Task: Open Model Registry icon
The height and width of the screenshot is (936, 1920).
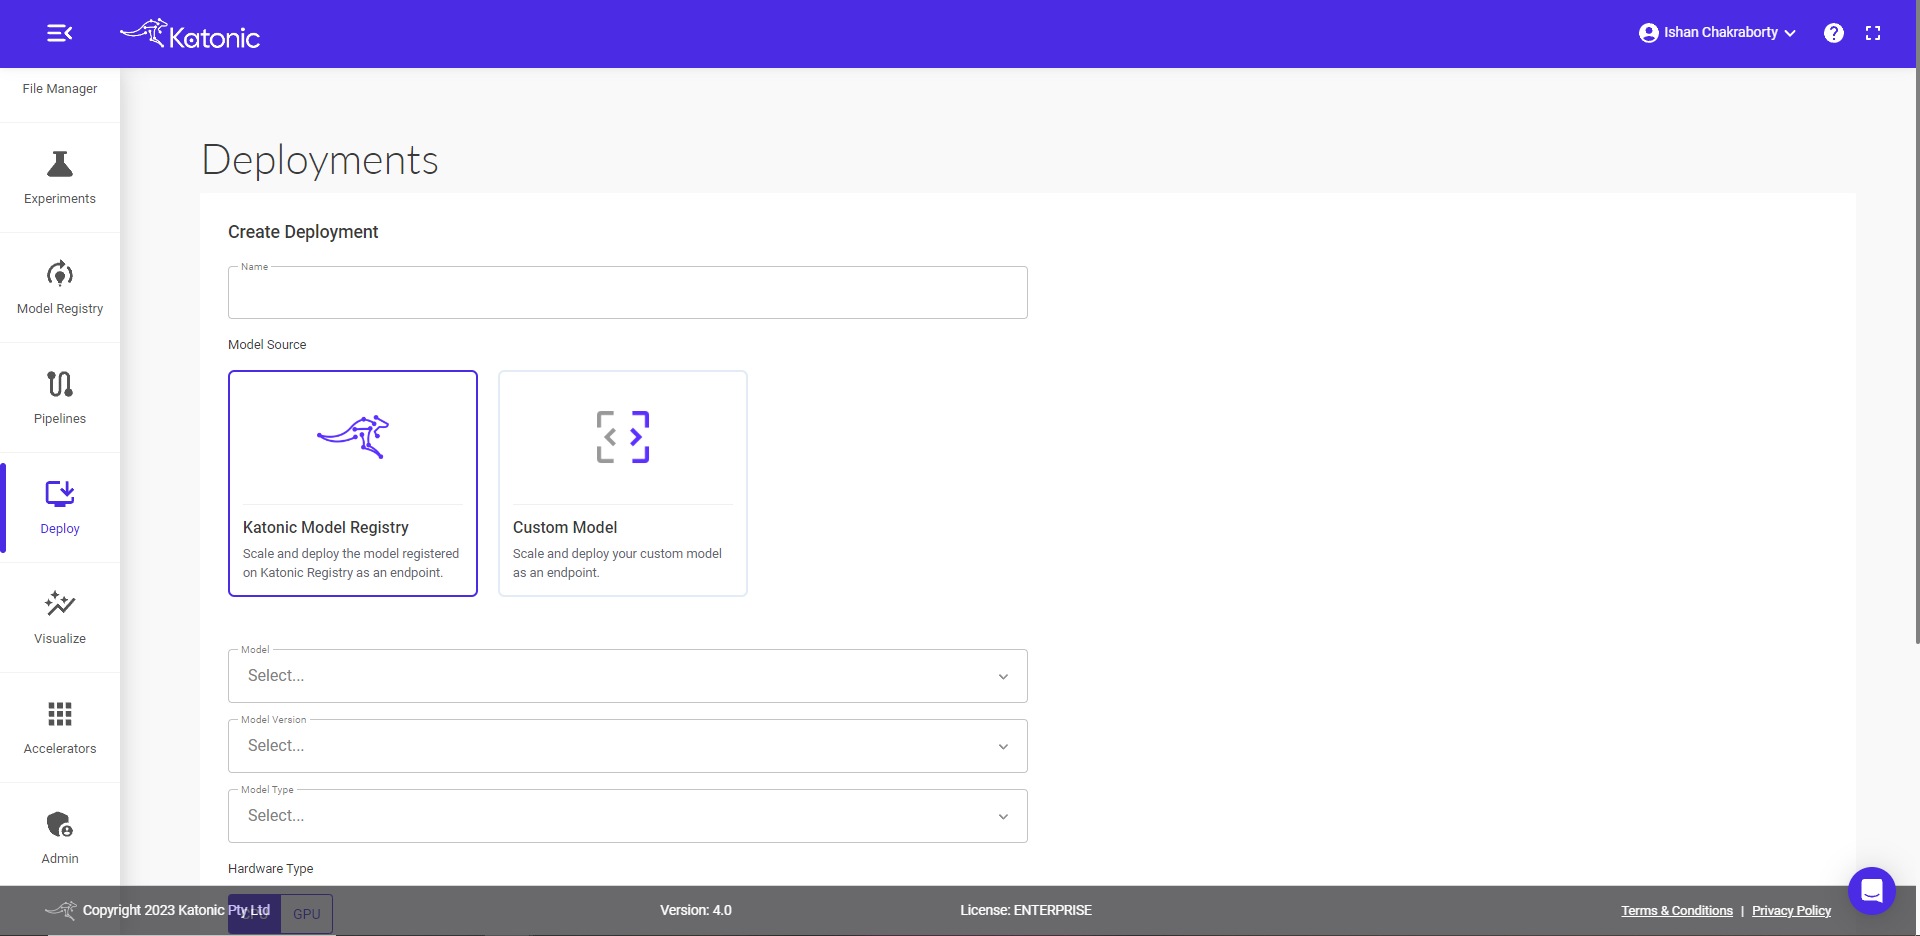Action: pos(60,274)
